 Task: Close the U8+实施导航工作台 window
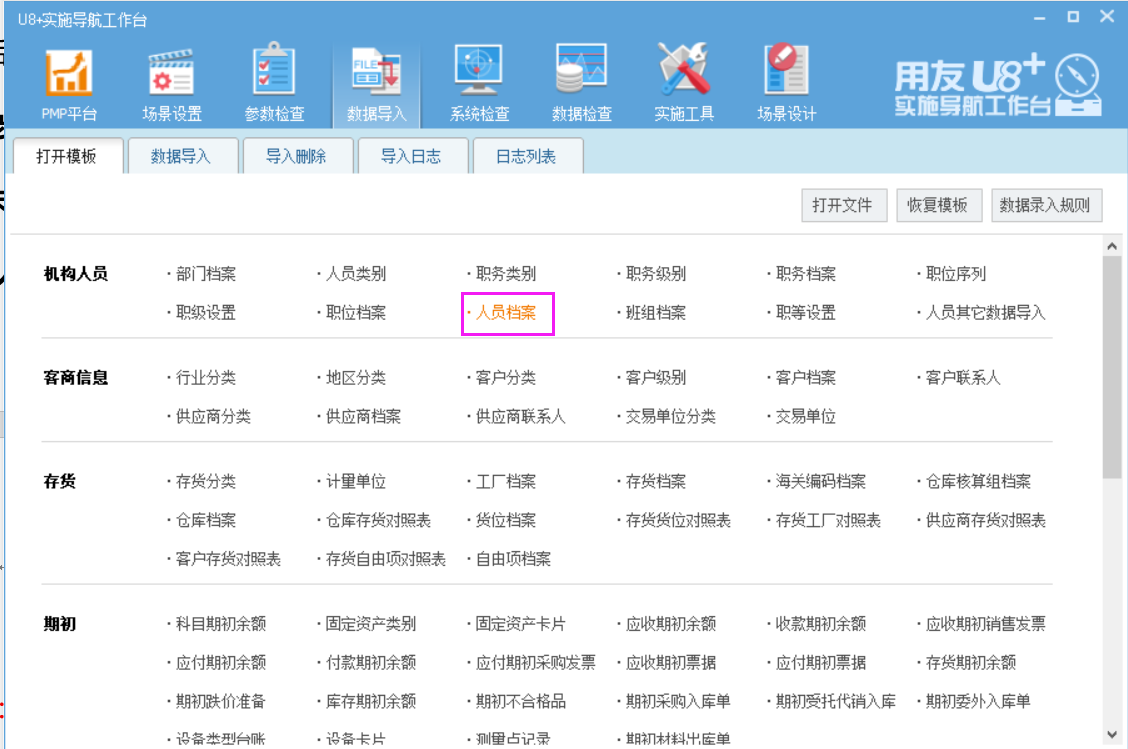click(x=1107, y=17)
